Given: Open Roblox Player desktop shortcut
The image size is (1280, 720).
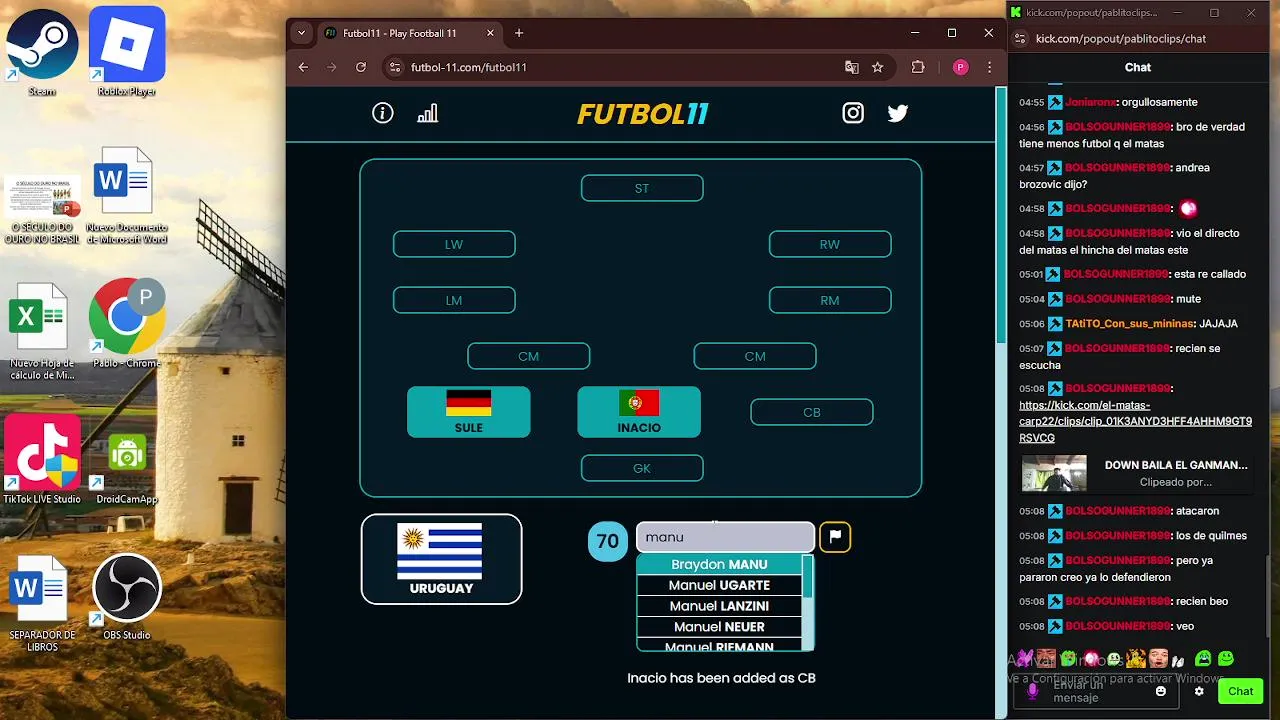Looking at the screenshot, I should point(127,53).
